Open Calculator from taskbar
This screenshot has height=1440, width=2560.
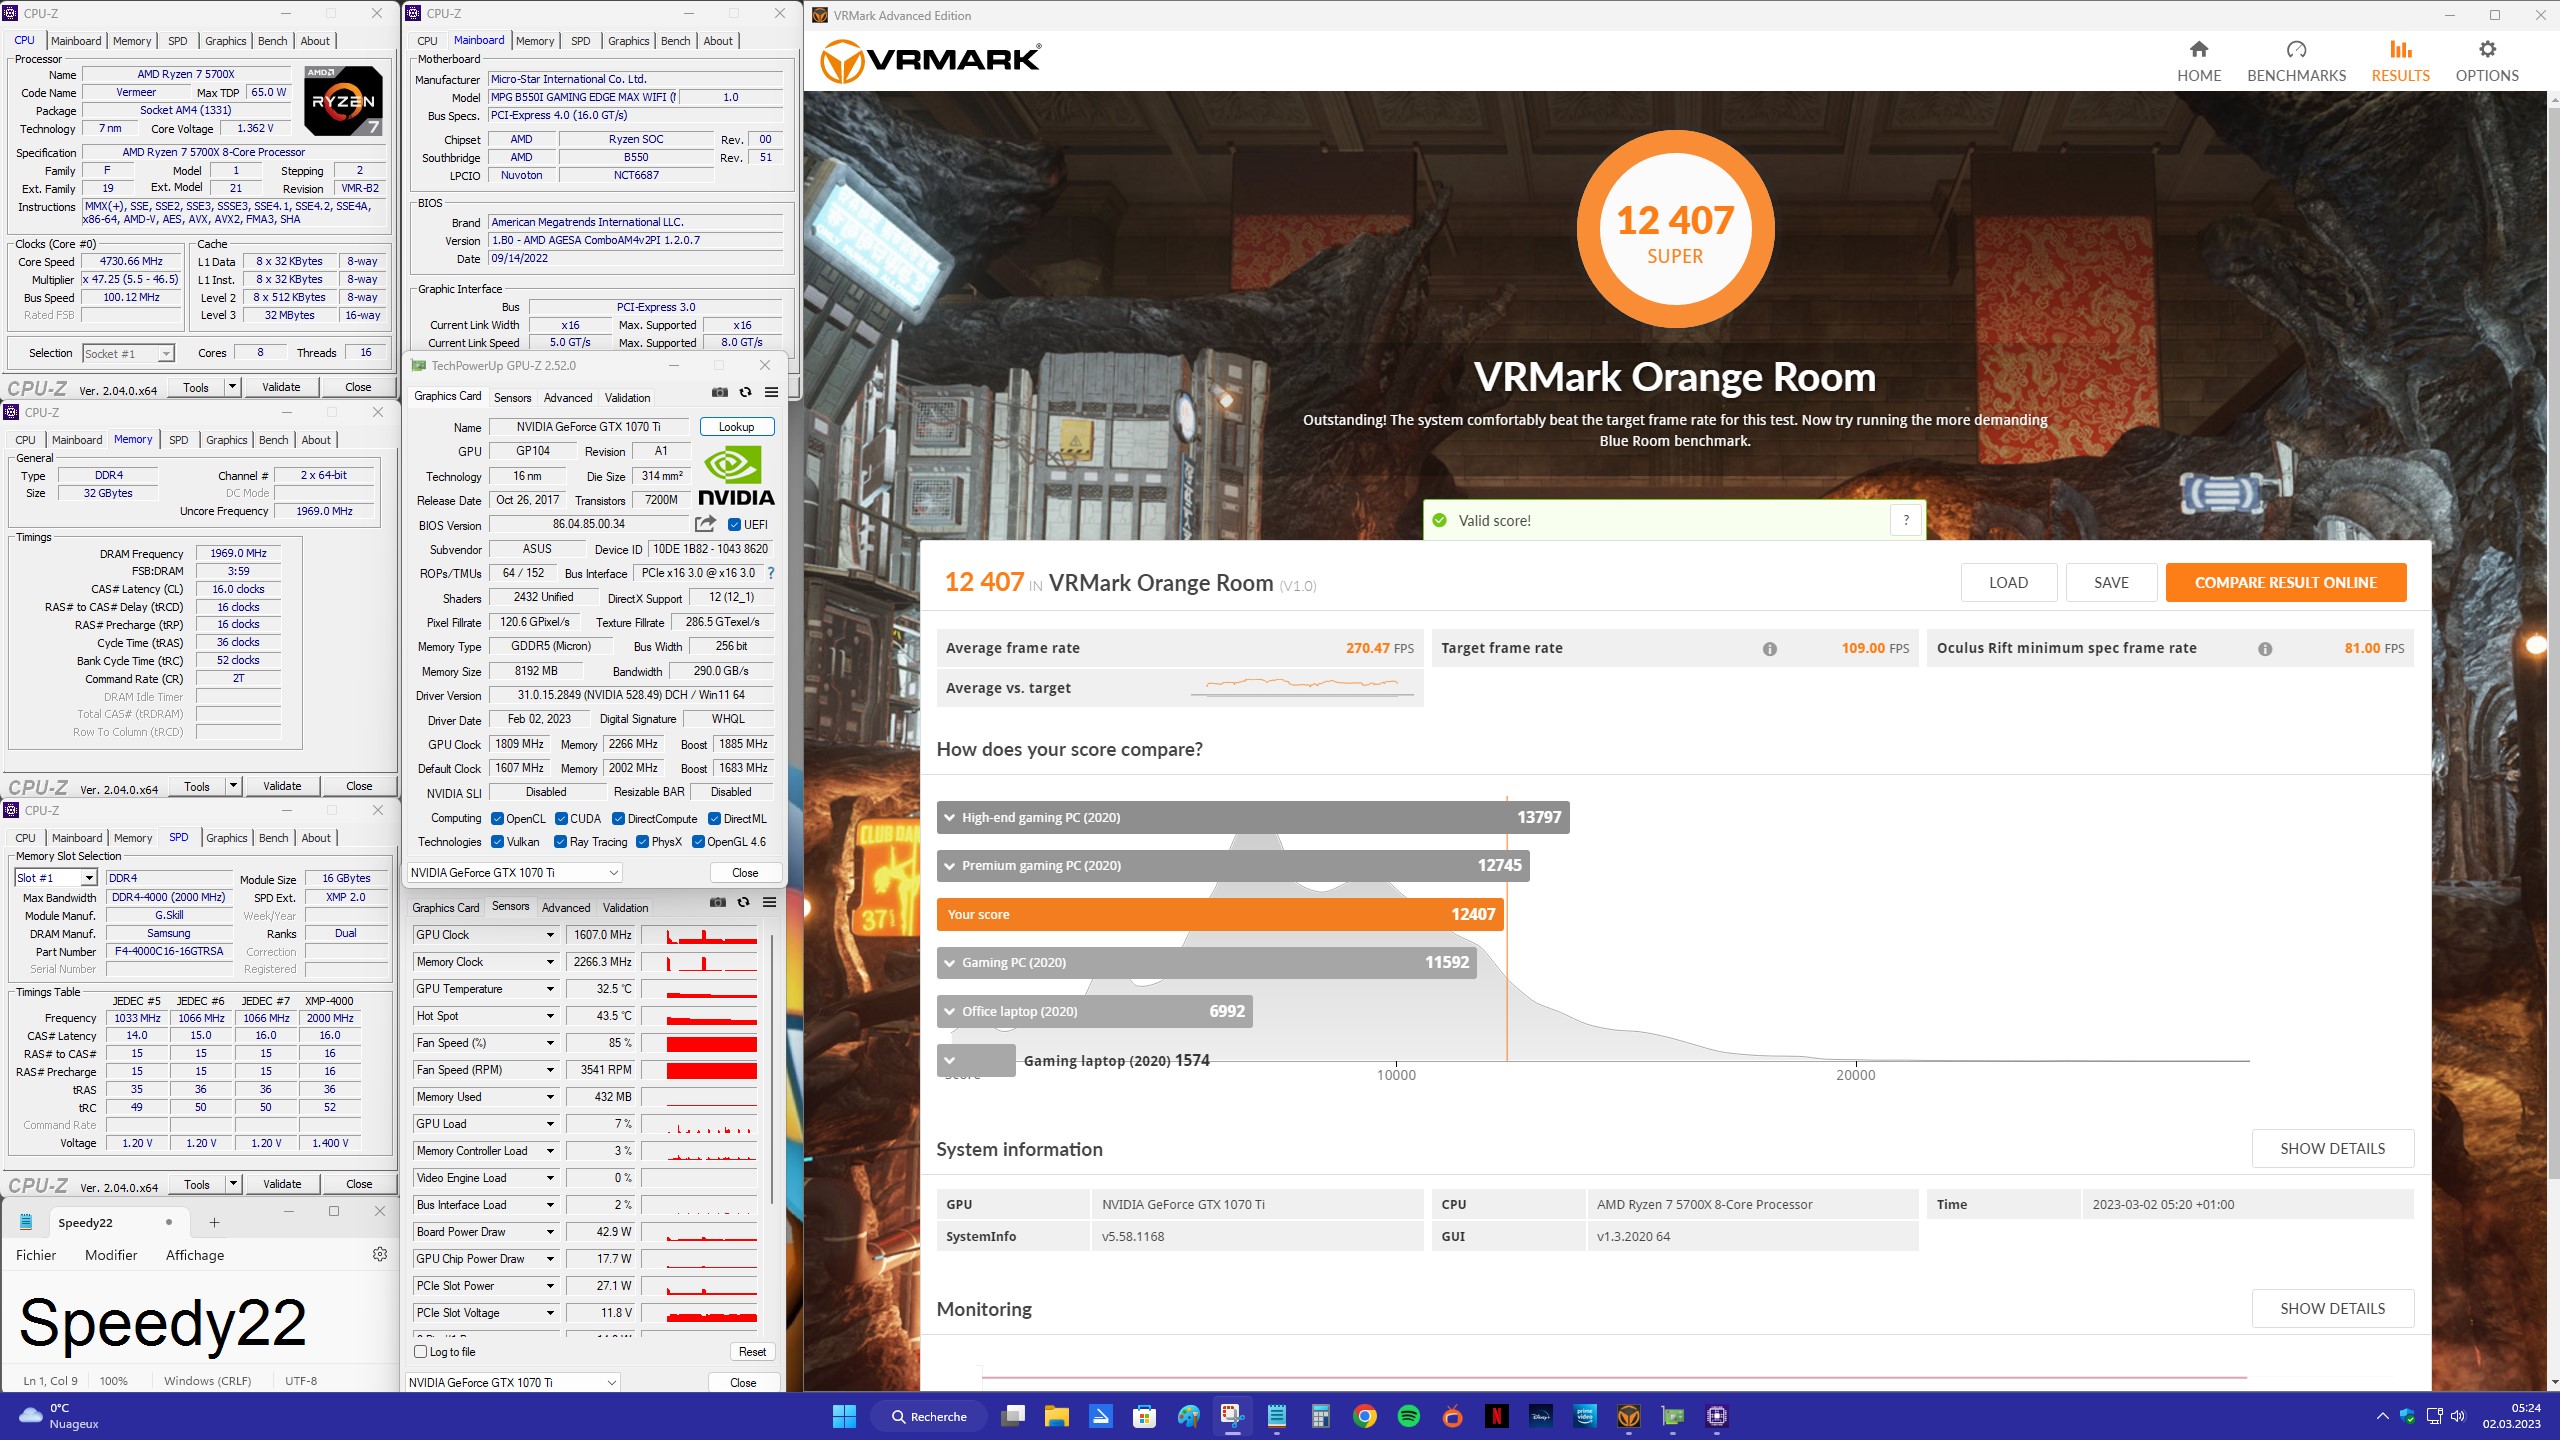[x=1320, y=1416]
